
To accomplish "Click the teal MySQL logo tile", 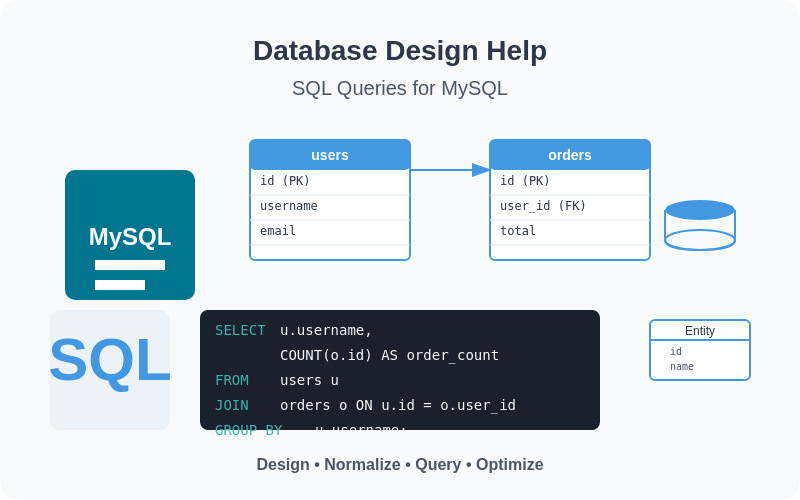I will tap(130, 235).
